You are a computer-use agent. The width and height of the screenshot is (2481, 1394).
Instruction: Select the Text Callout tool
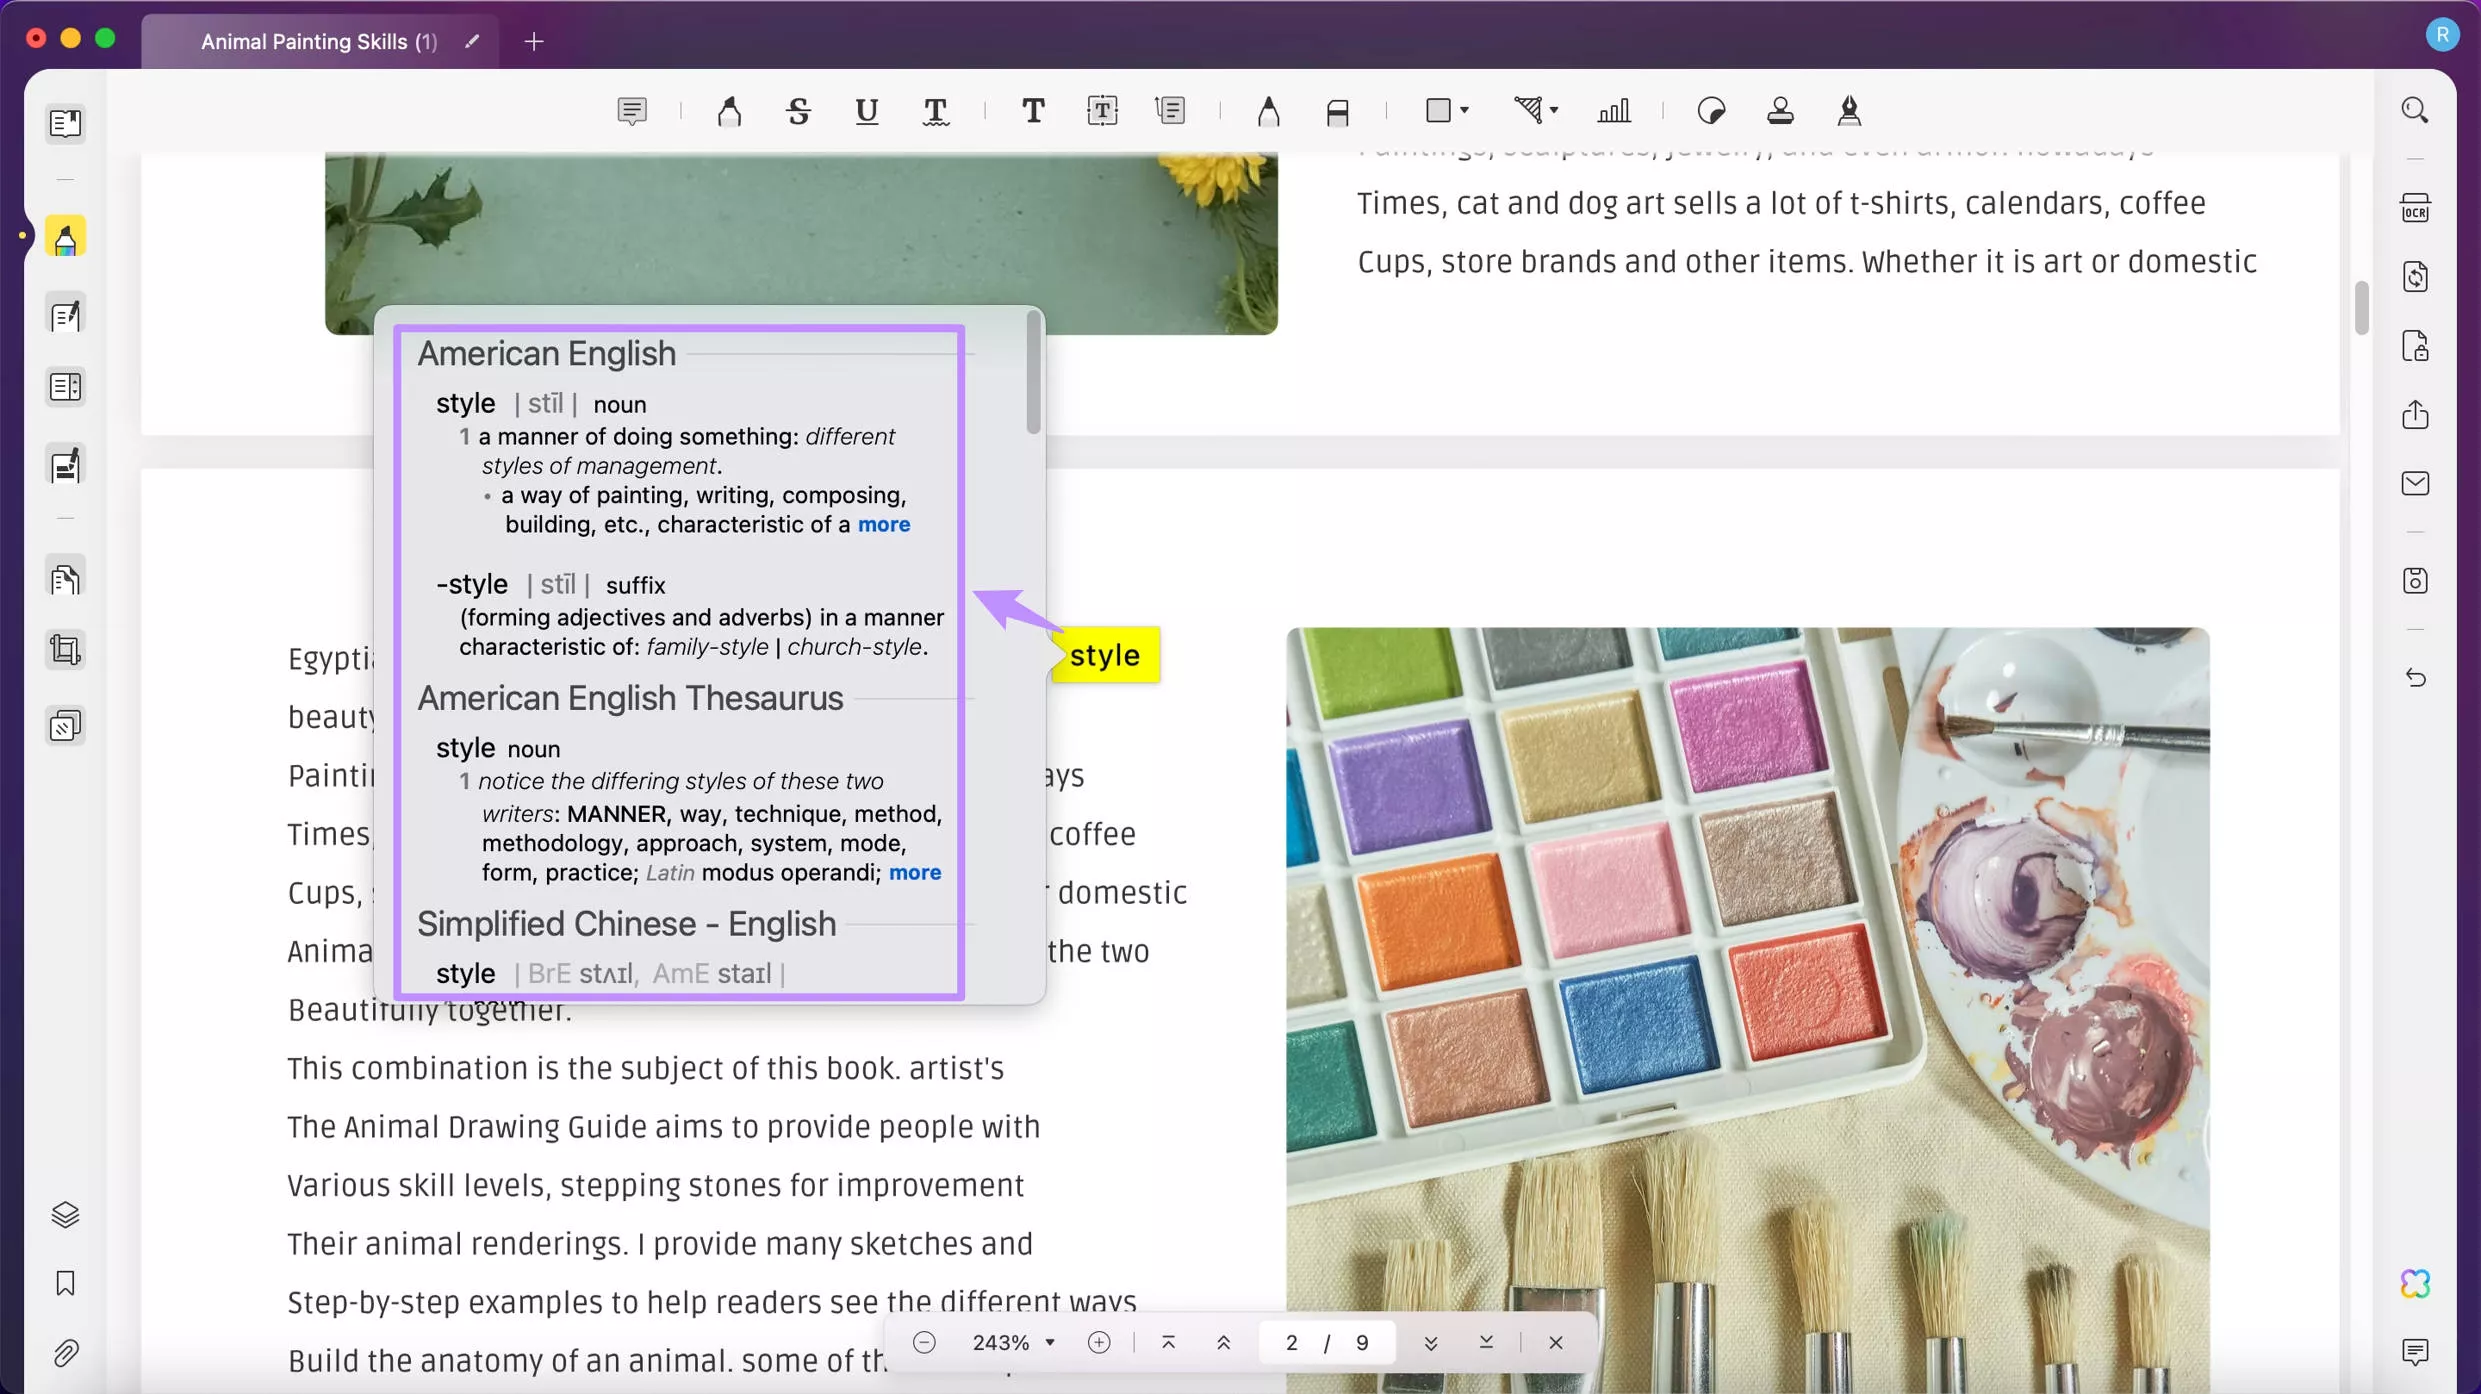click(x=1170, y=111)
